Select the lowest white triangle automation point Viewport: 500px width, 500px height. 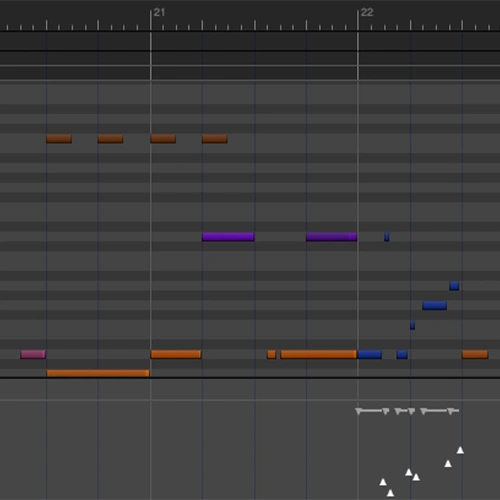pos(390,493)
